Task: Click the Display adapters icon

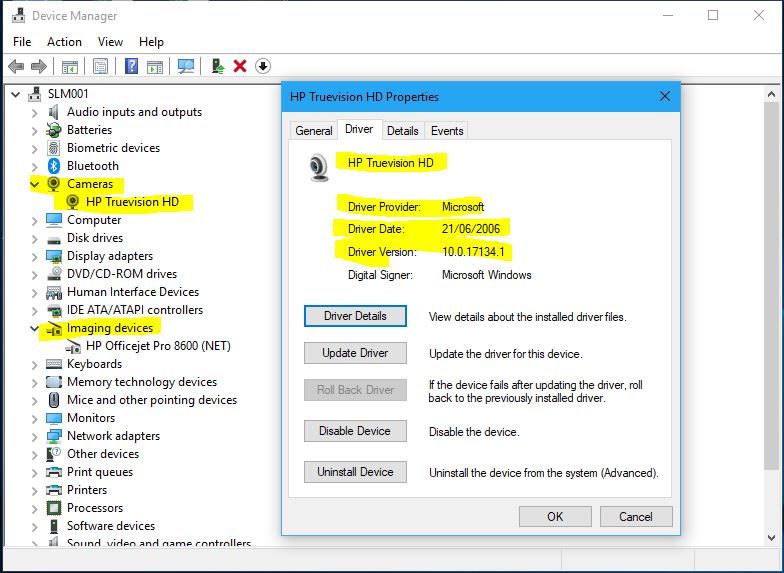Action: [54, 256]
